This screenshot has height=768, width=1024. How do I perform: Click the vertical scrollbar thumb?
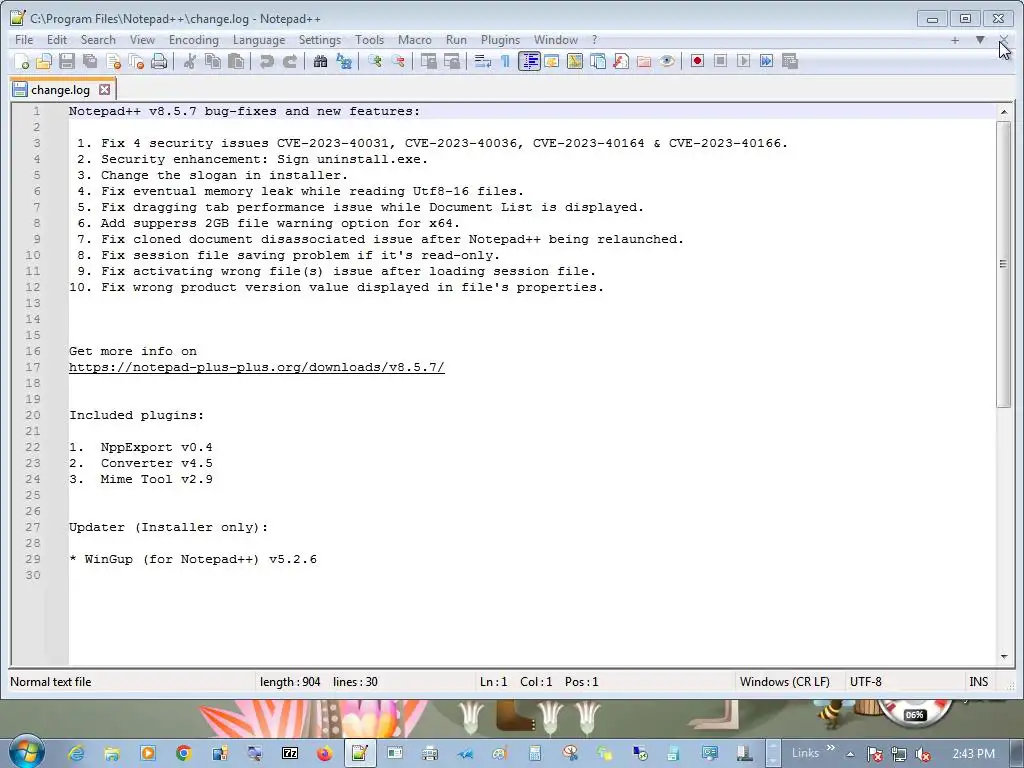pos(1004,264)
